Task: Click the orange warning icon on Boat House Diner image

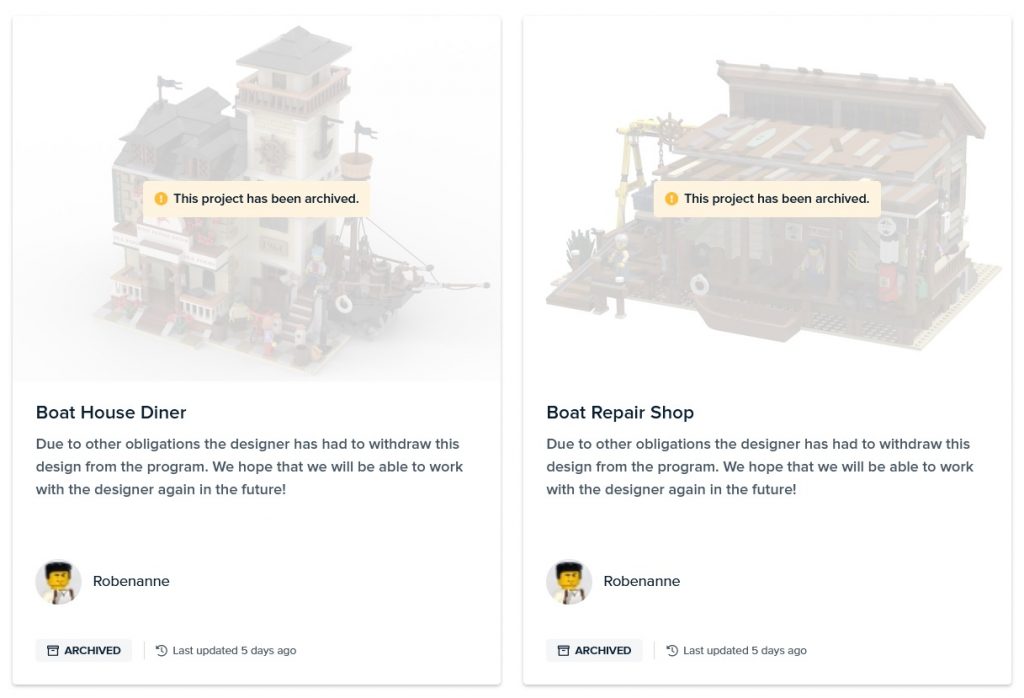Action: coord(161,198)
